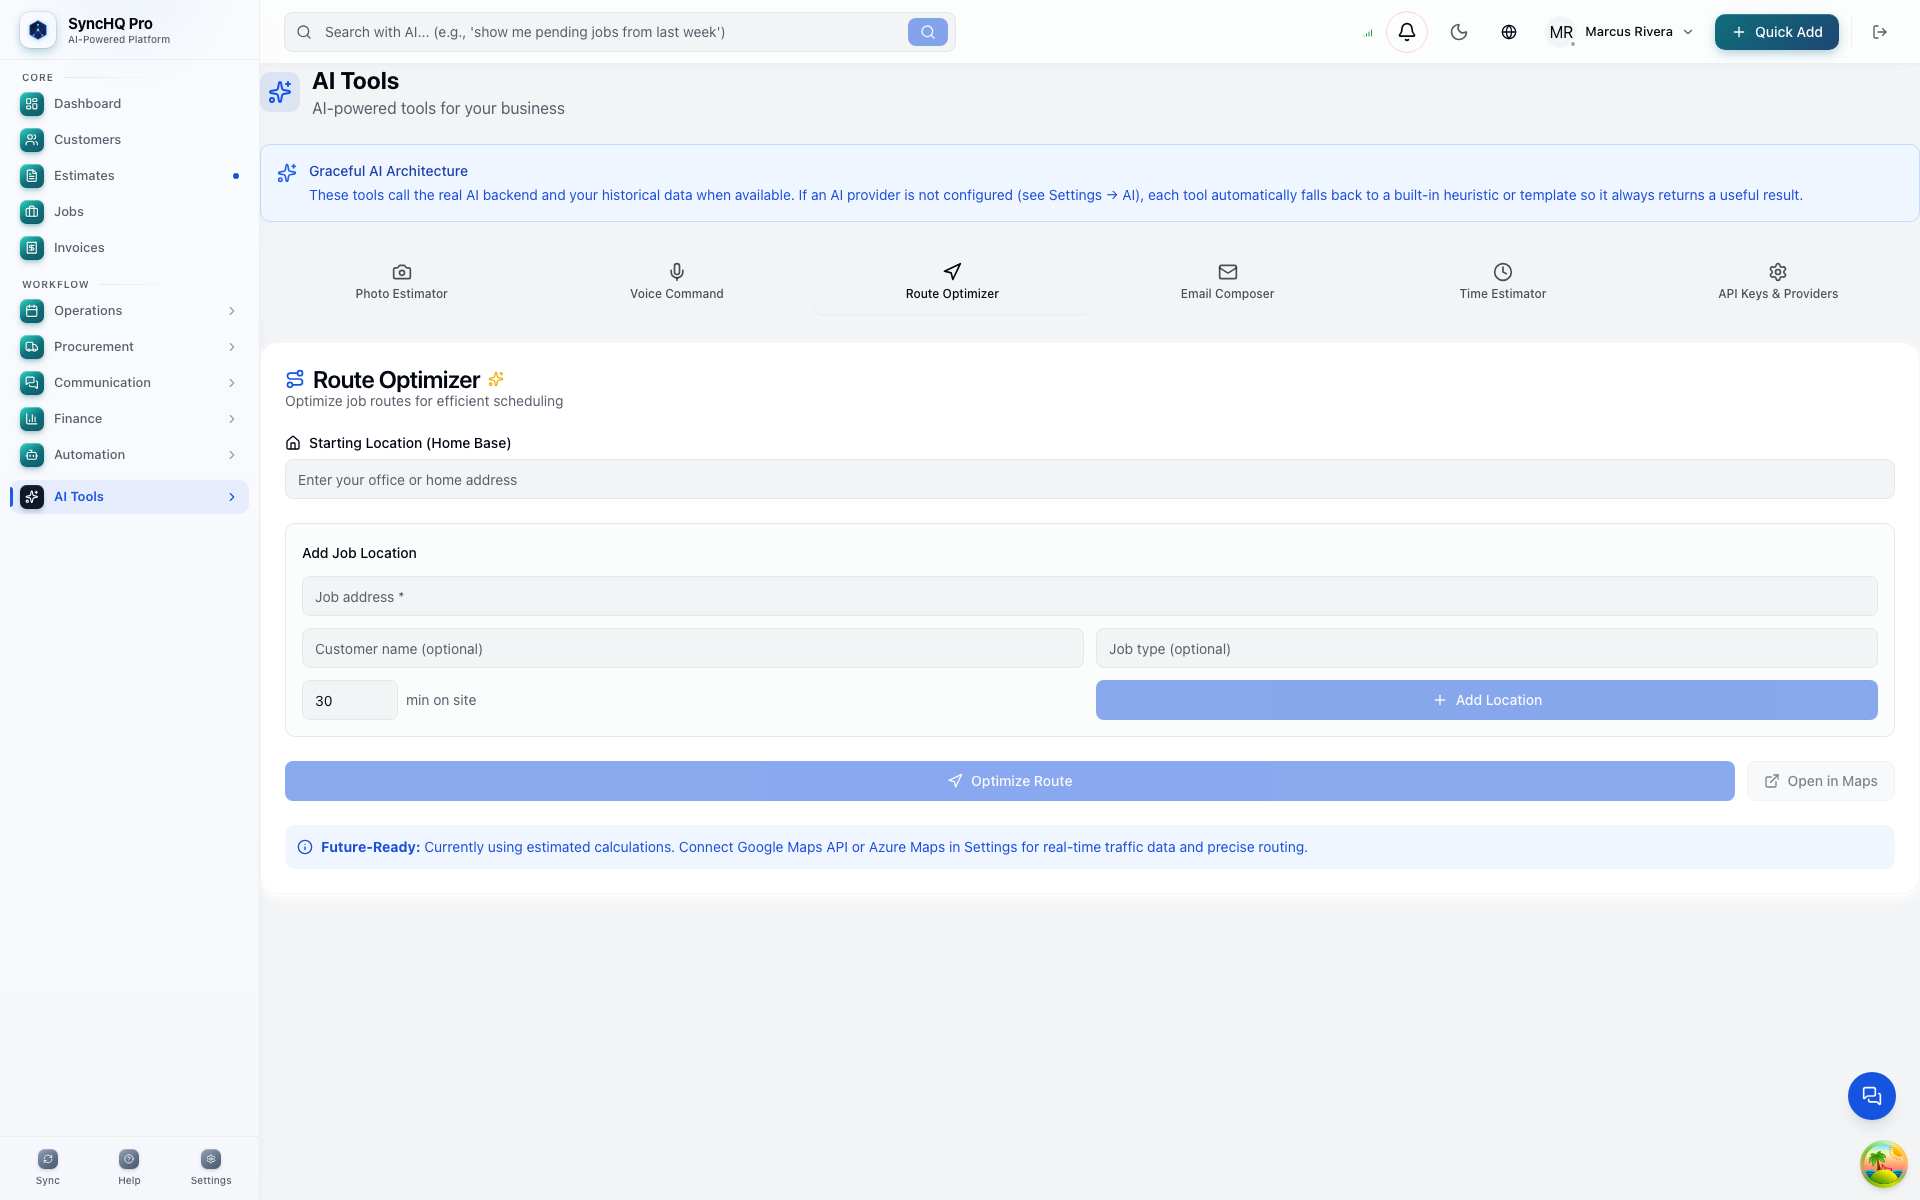Screen dimensions: 1920x1200
Task: Click the Graceful AI Architecture sparkle icon
Action: [x=287, y=173]
